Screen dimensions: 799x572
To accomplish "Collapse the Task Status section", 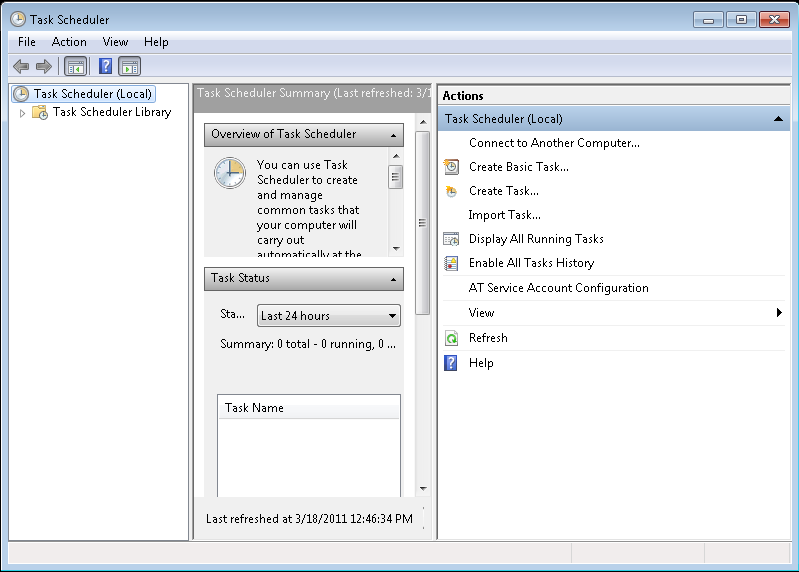I will (x=393, y=280).
